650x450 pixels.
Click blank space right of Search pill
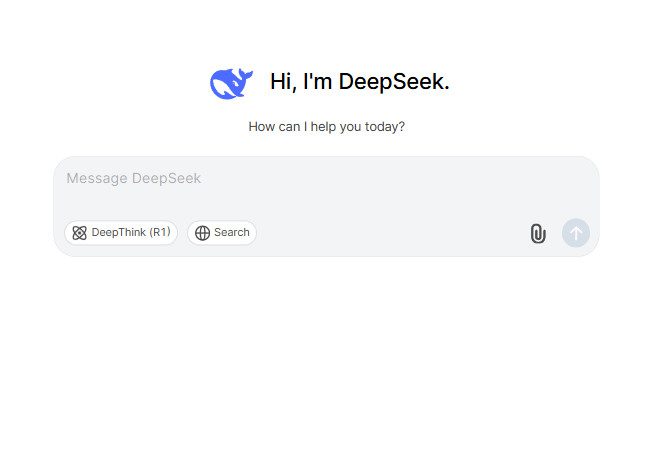coord(390,233)
